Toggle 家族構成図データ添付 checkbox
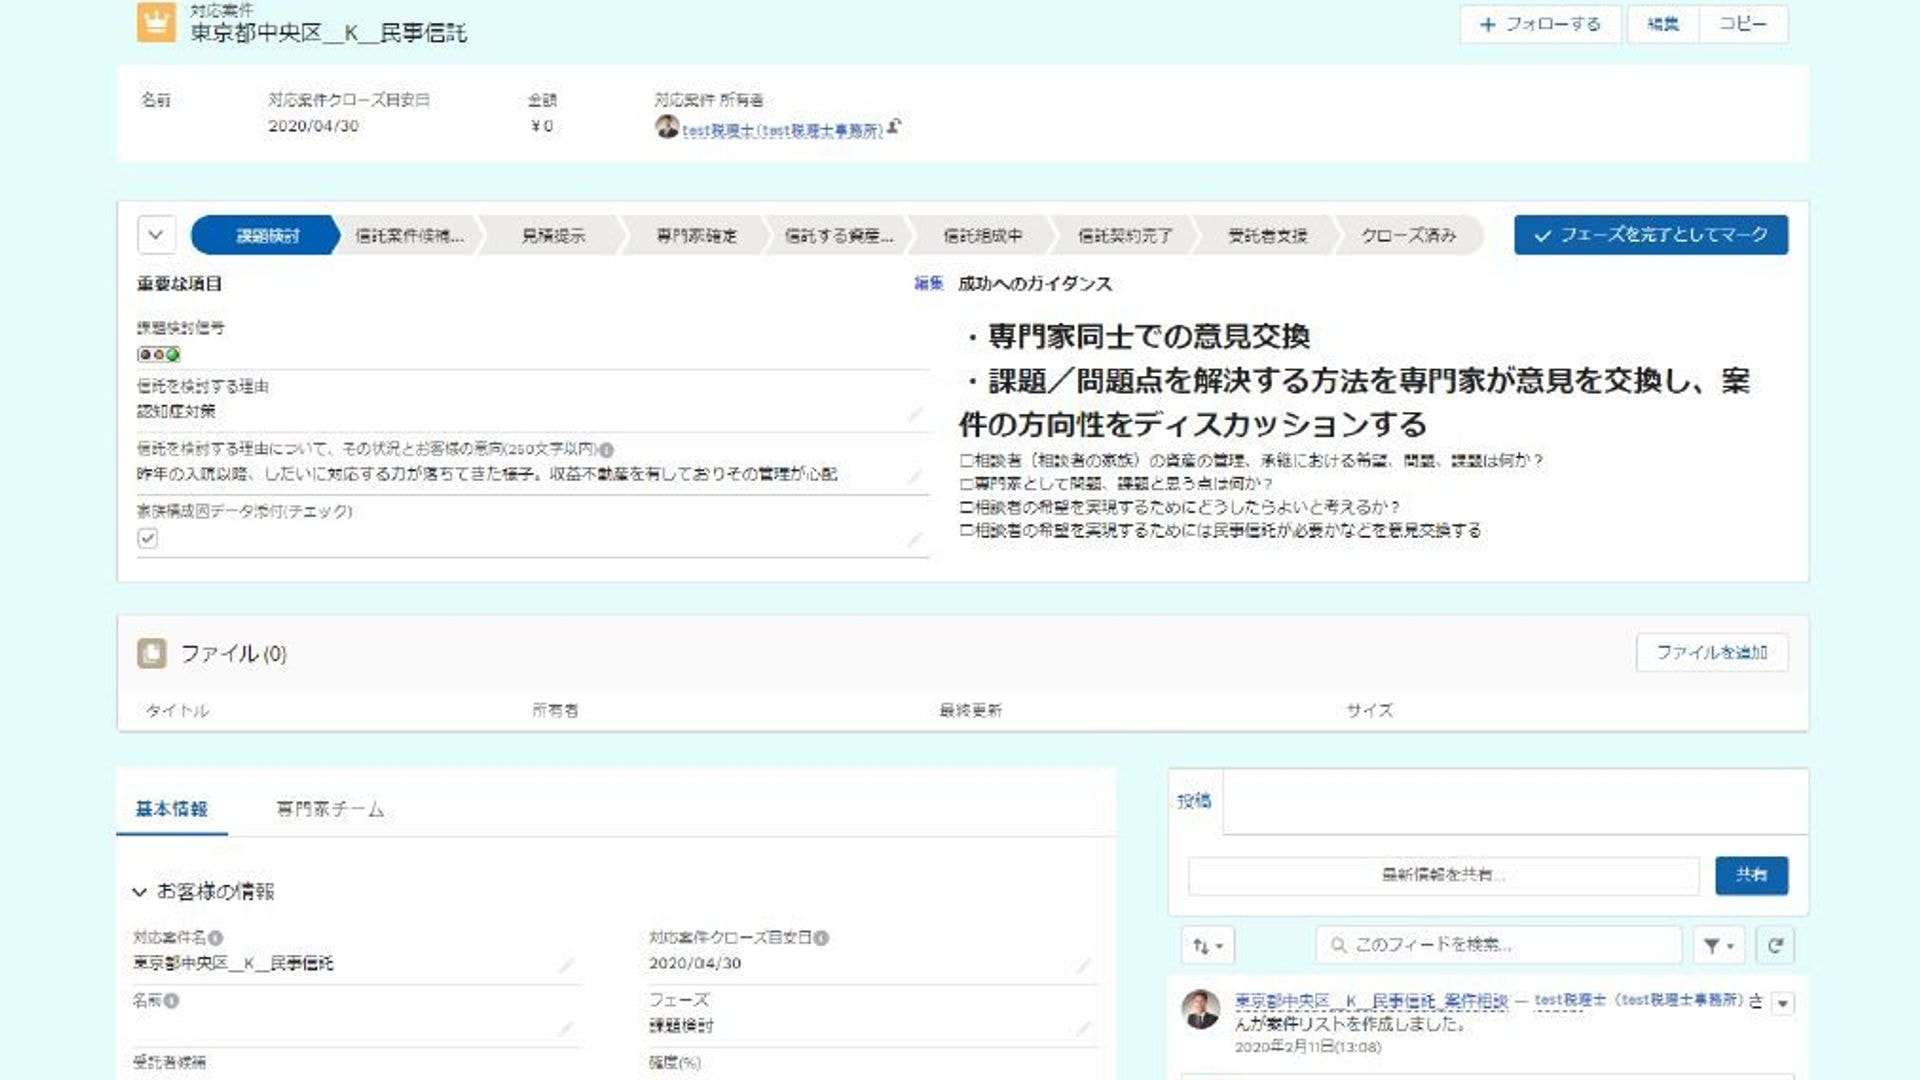The height and width of the screenshot is (1080, 1920). click(x=148, y=538)
